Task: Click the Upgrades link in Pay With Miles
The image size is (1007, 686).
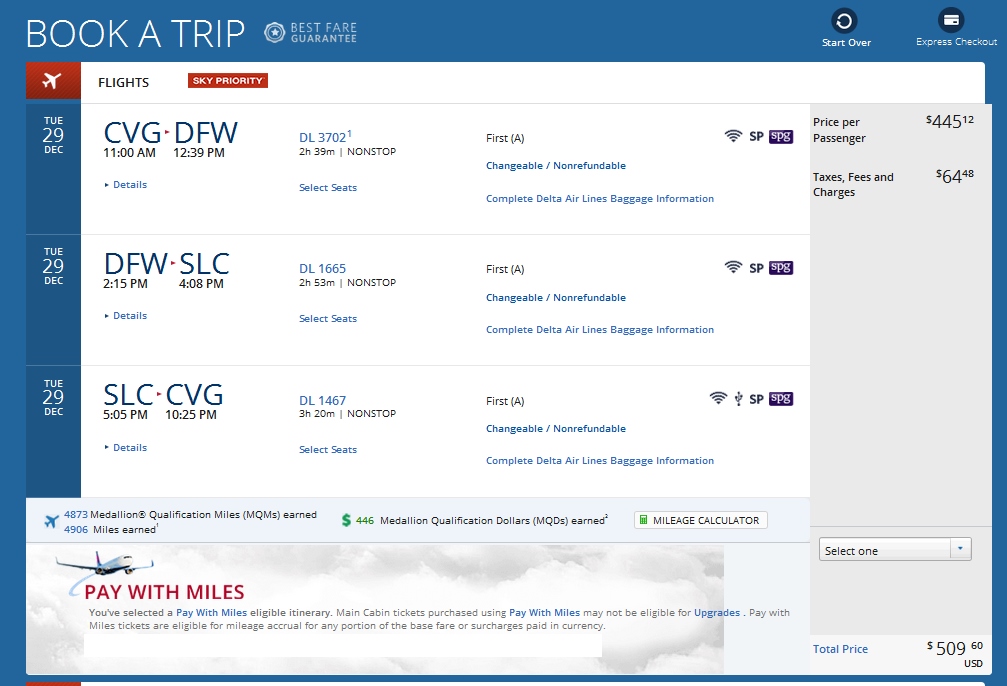Action: point(717,613)
